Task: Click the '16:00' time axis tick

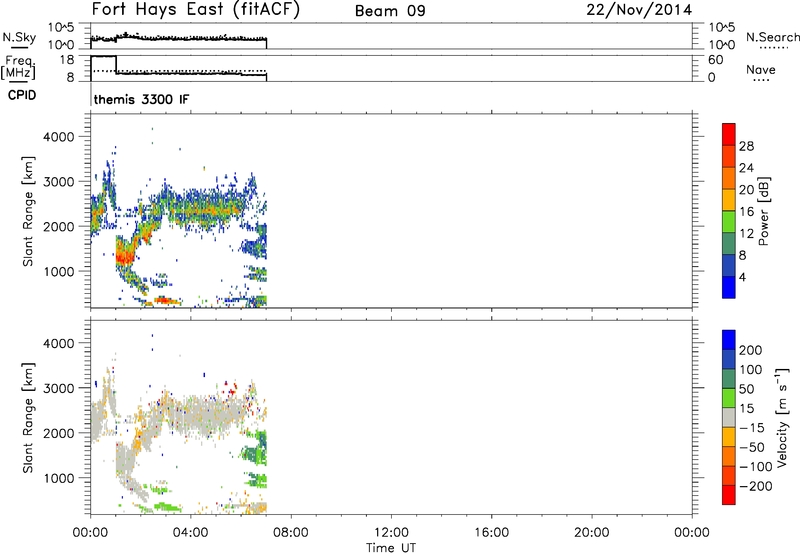Action: click(491, 533)
